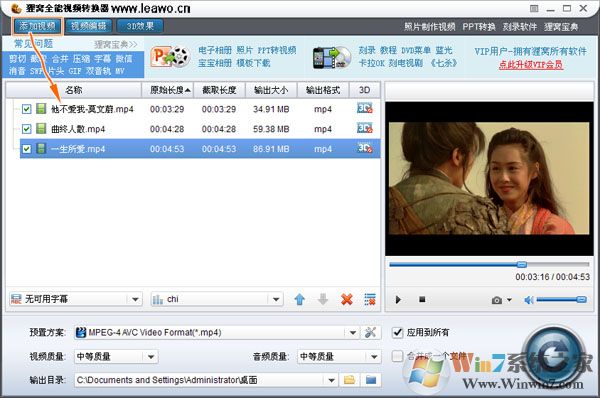
Task: Click the 添加视频 add video button
Action: tap(37, 26)
